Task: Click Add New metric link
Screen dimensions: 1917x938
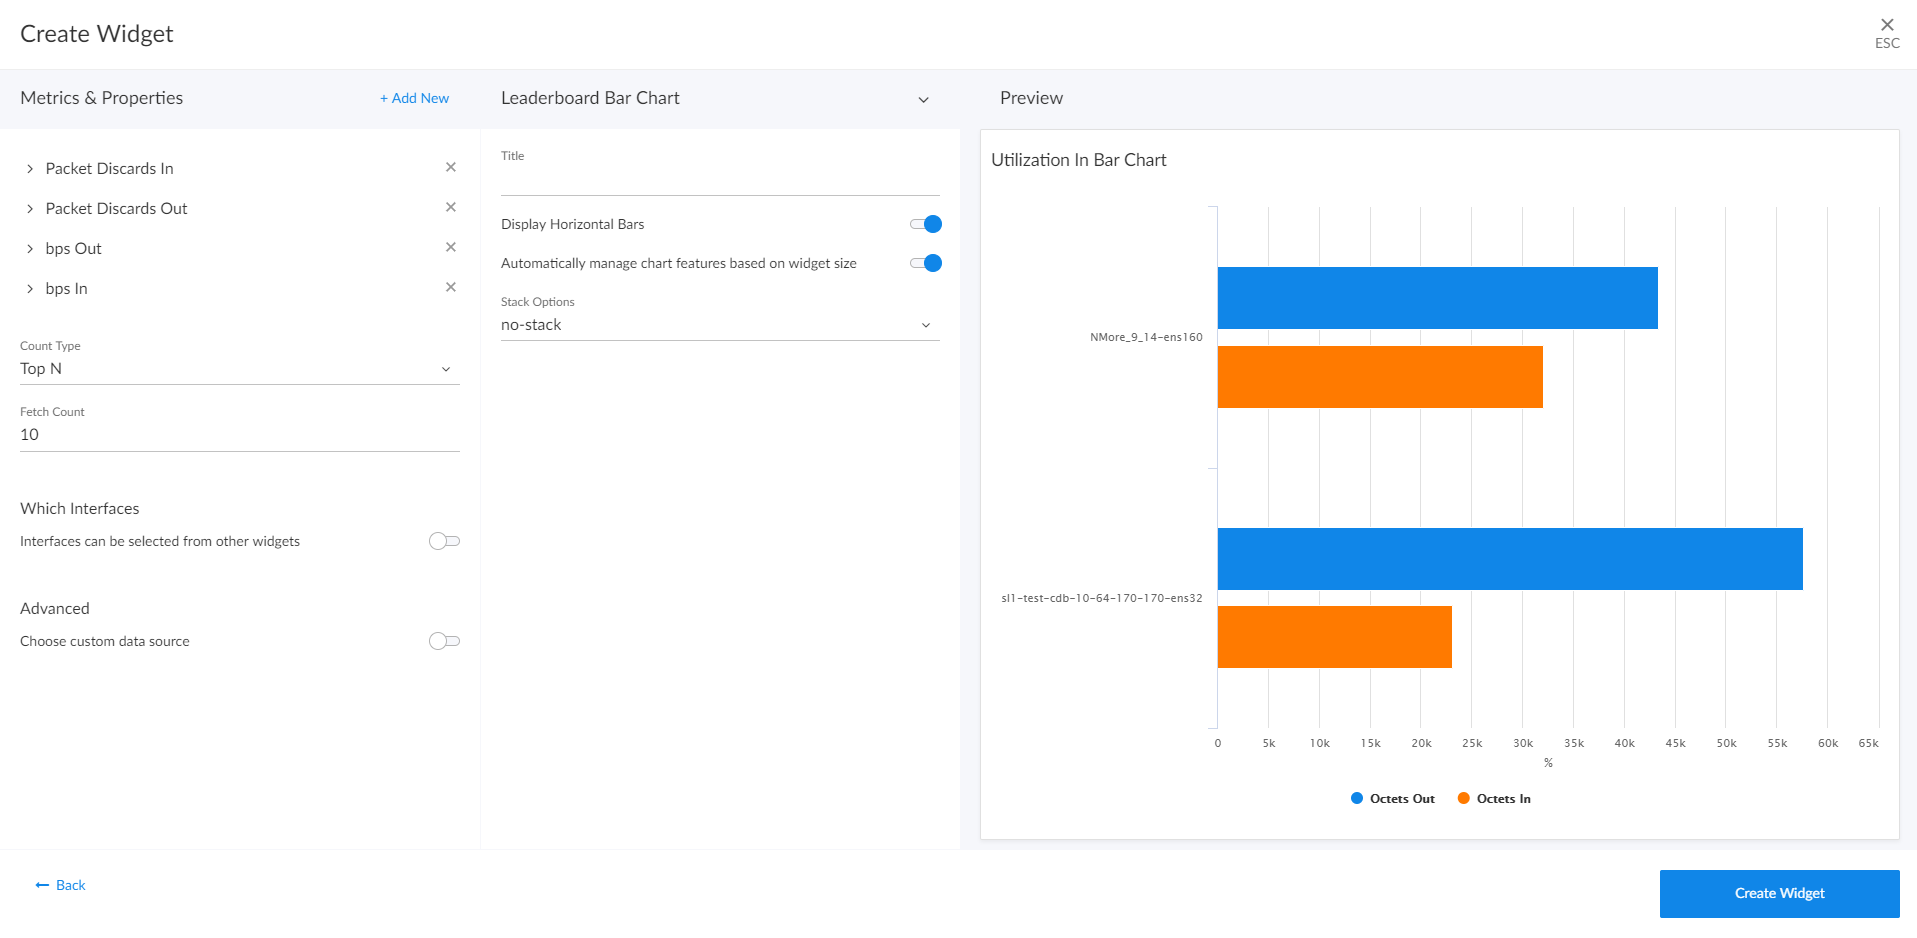Action: click(x=414, y=98)
